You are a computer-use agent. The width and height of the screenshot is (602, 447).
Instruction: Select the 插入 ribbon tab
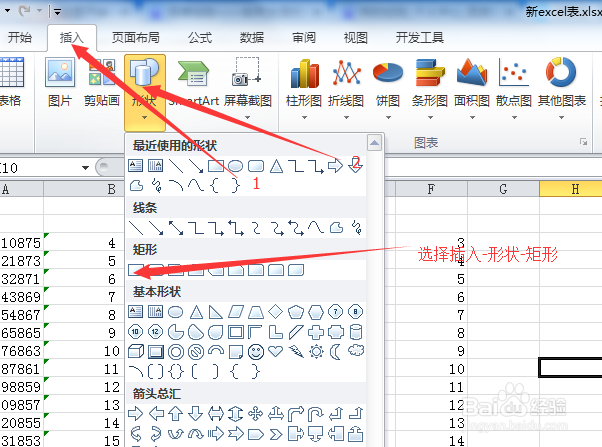click(x=71, y=38)
